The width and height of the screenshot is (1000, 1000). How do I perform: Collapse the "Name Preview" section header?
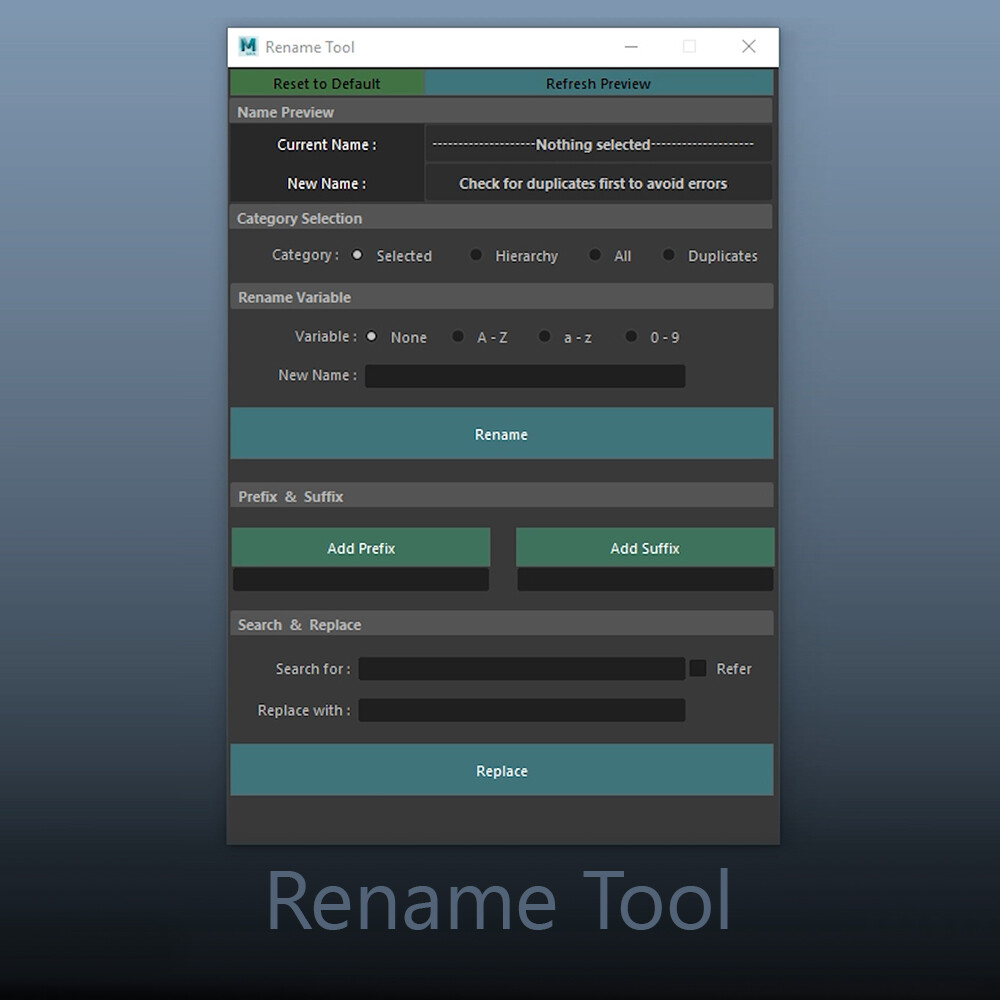[x=501, y=111]
